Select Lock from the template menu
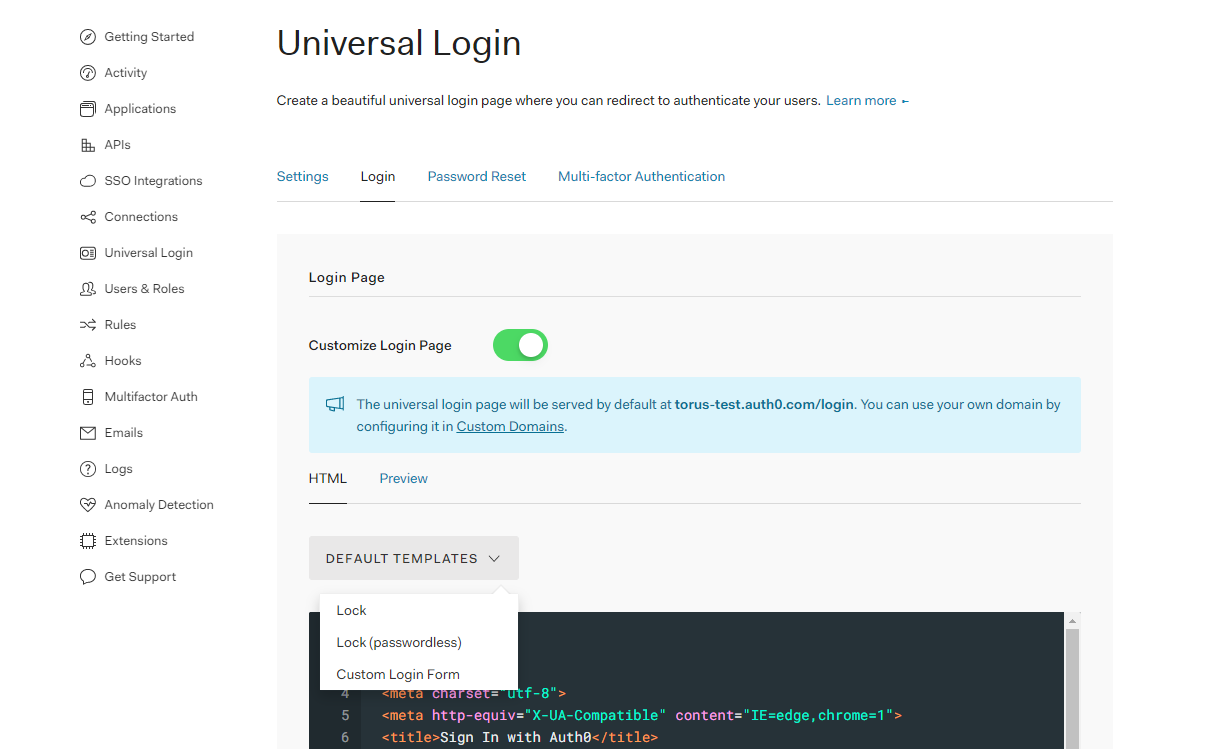1215x749 pixels. click(351, 610)
